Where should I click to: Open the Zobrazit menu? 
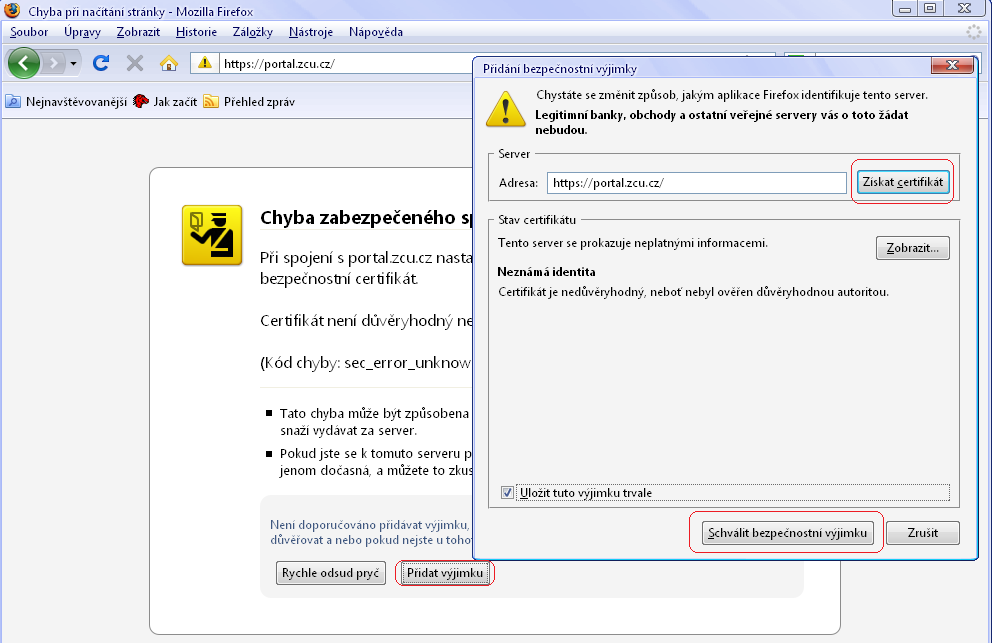pyautogui.click(x=139, y=32)
